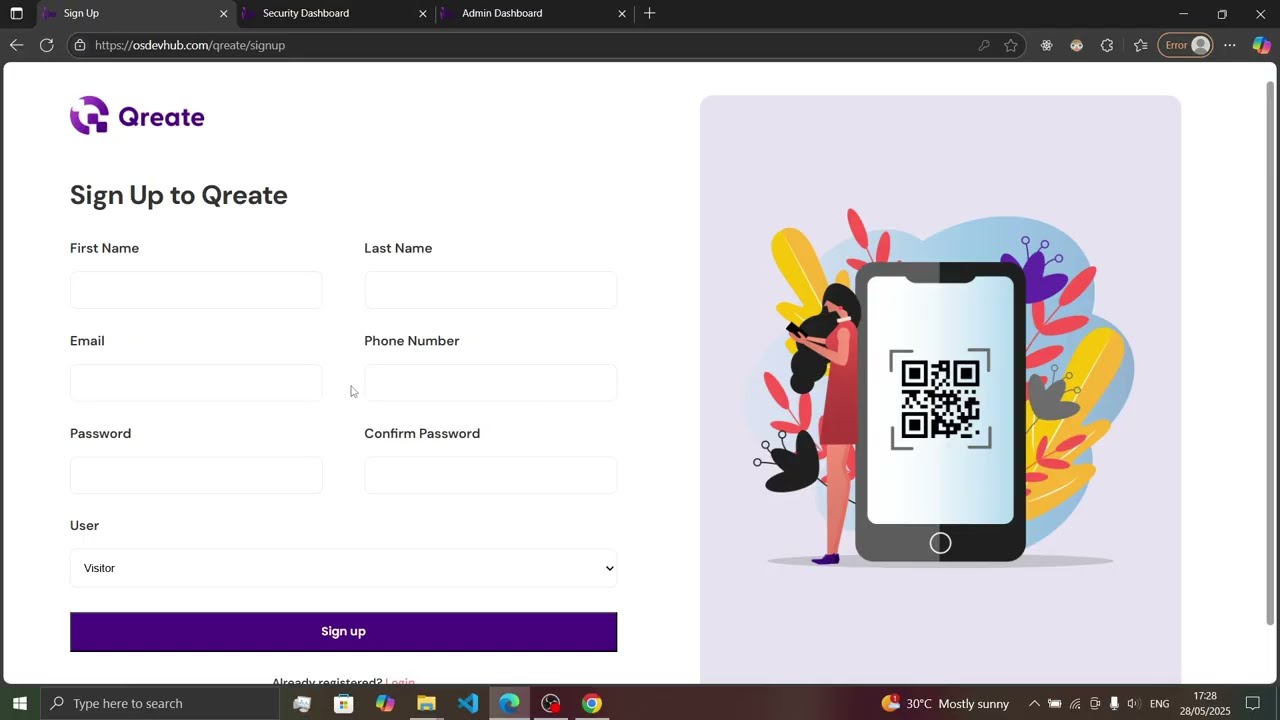1280x720 pixels.
Task: Open Microsoft Store from taskbar
Action: click(344, 703)
